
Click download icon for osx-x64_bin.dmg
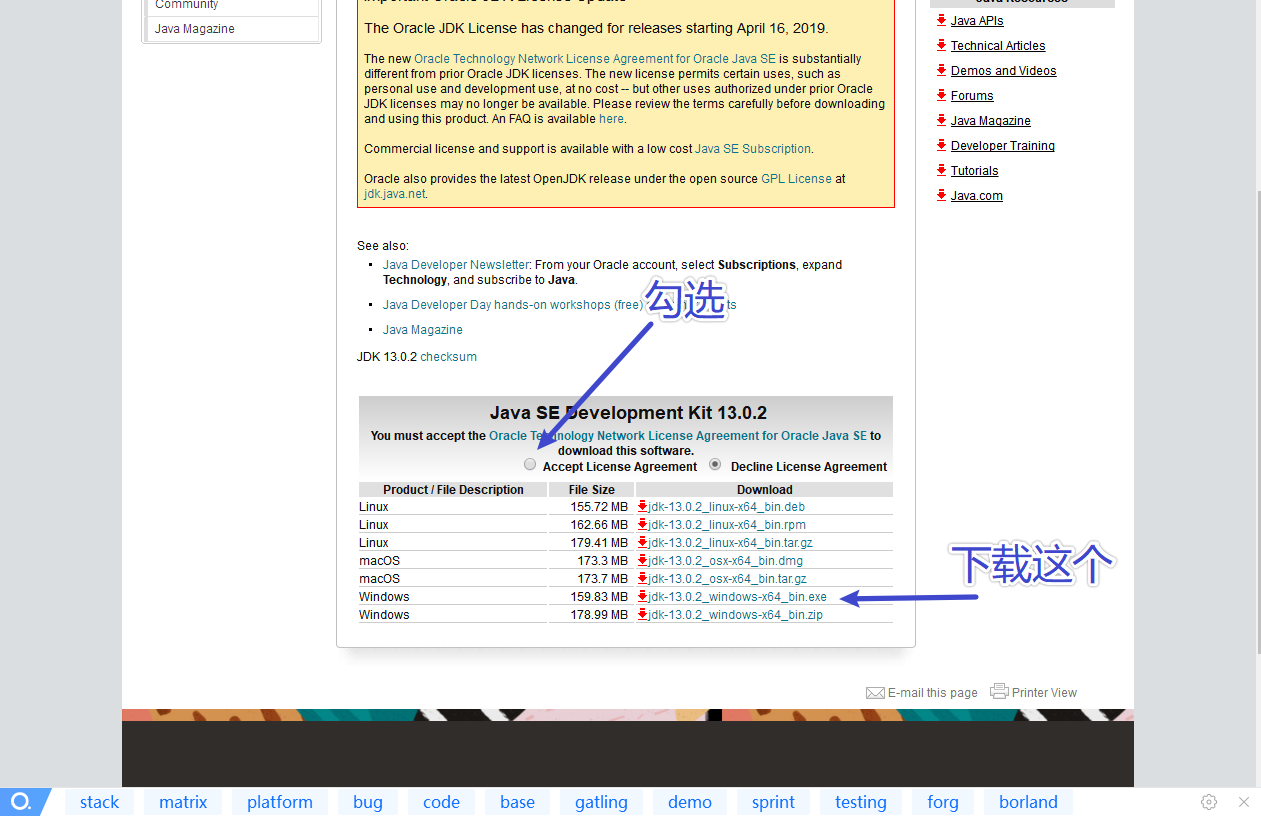[x=642, y=560]
